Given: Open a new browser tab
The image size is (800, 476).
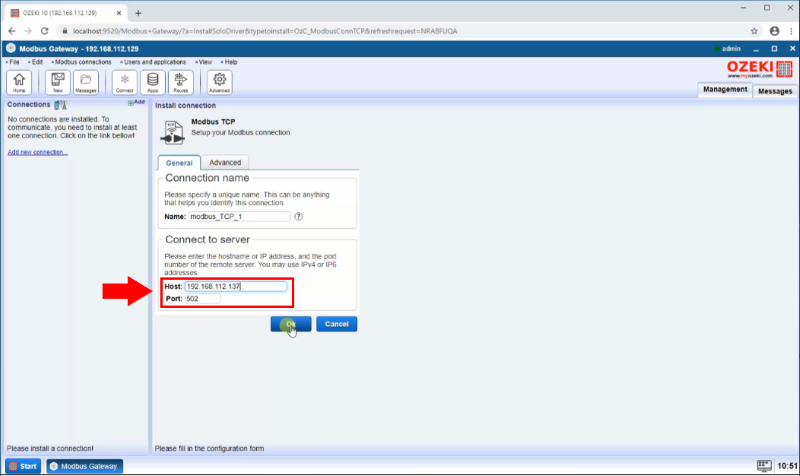Looking at the screenshot, I should point(138,13).
